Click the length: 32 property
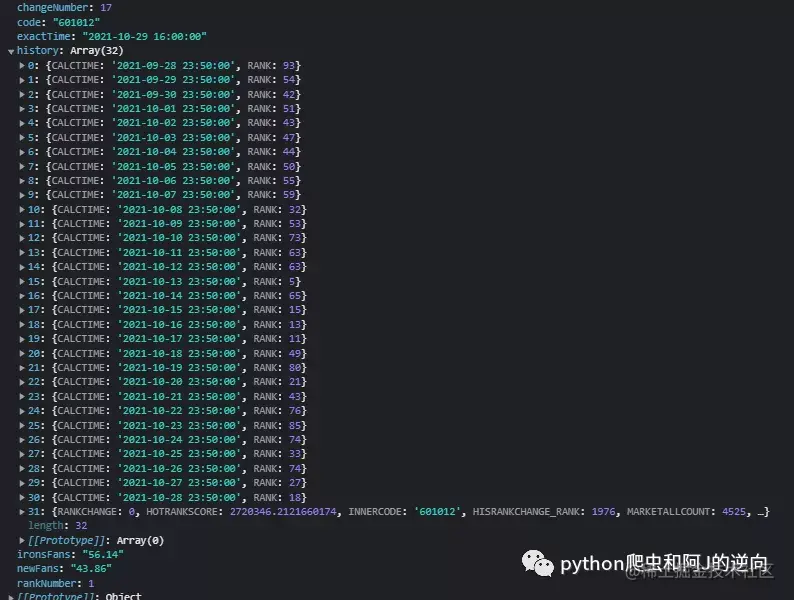Viewport: 794px width, 600px height. (x=58, y=526)
